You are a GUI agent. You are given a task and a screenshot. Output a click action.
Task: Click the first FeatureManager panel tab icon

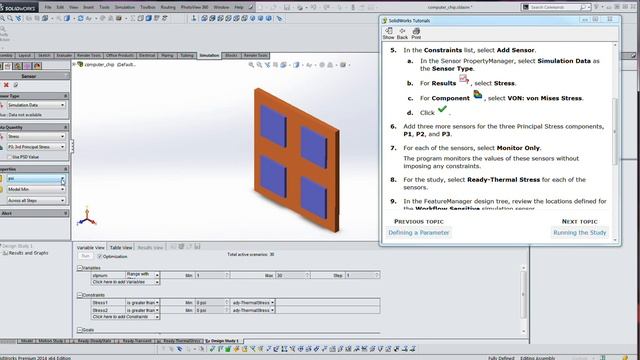pos(1,66)
